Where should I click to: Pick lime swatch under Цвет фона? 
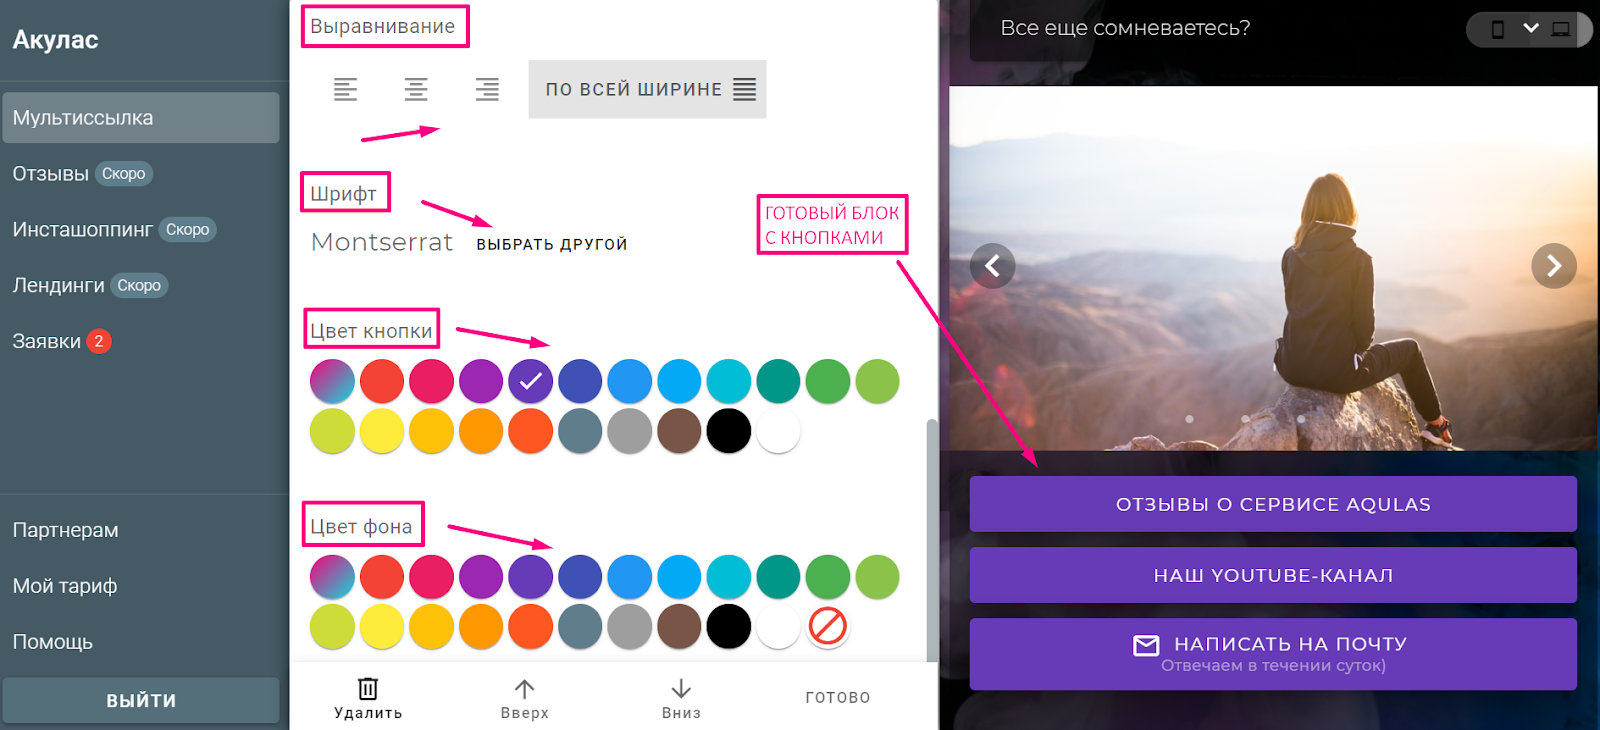point(332,626)
